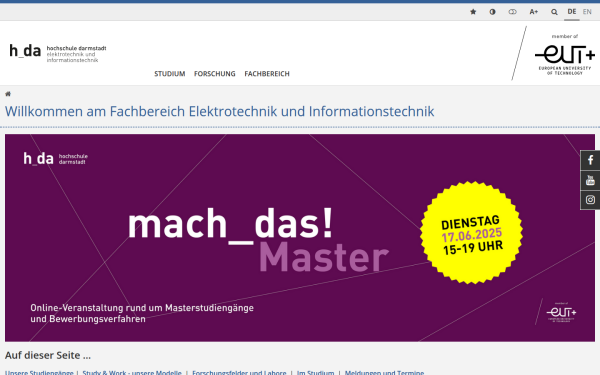600x375 pixels.
Task: Click the 'Auf dieser Seite ...' heading
Action: (48, 355)
